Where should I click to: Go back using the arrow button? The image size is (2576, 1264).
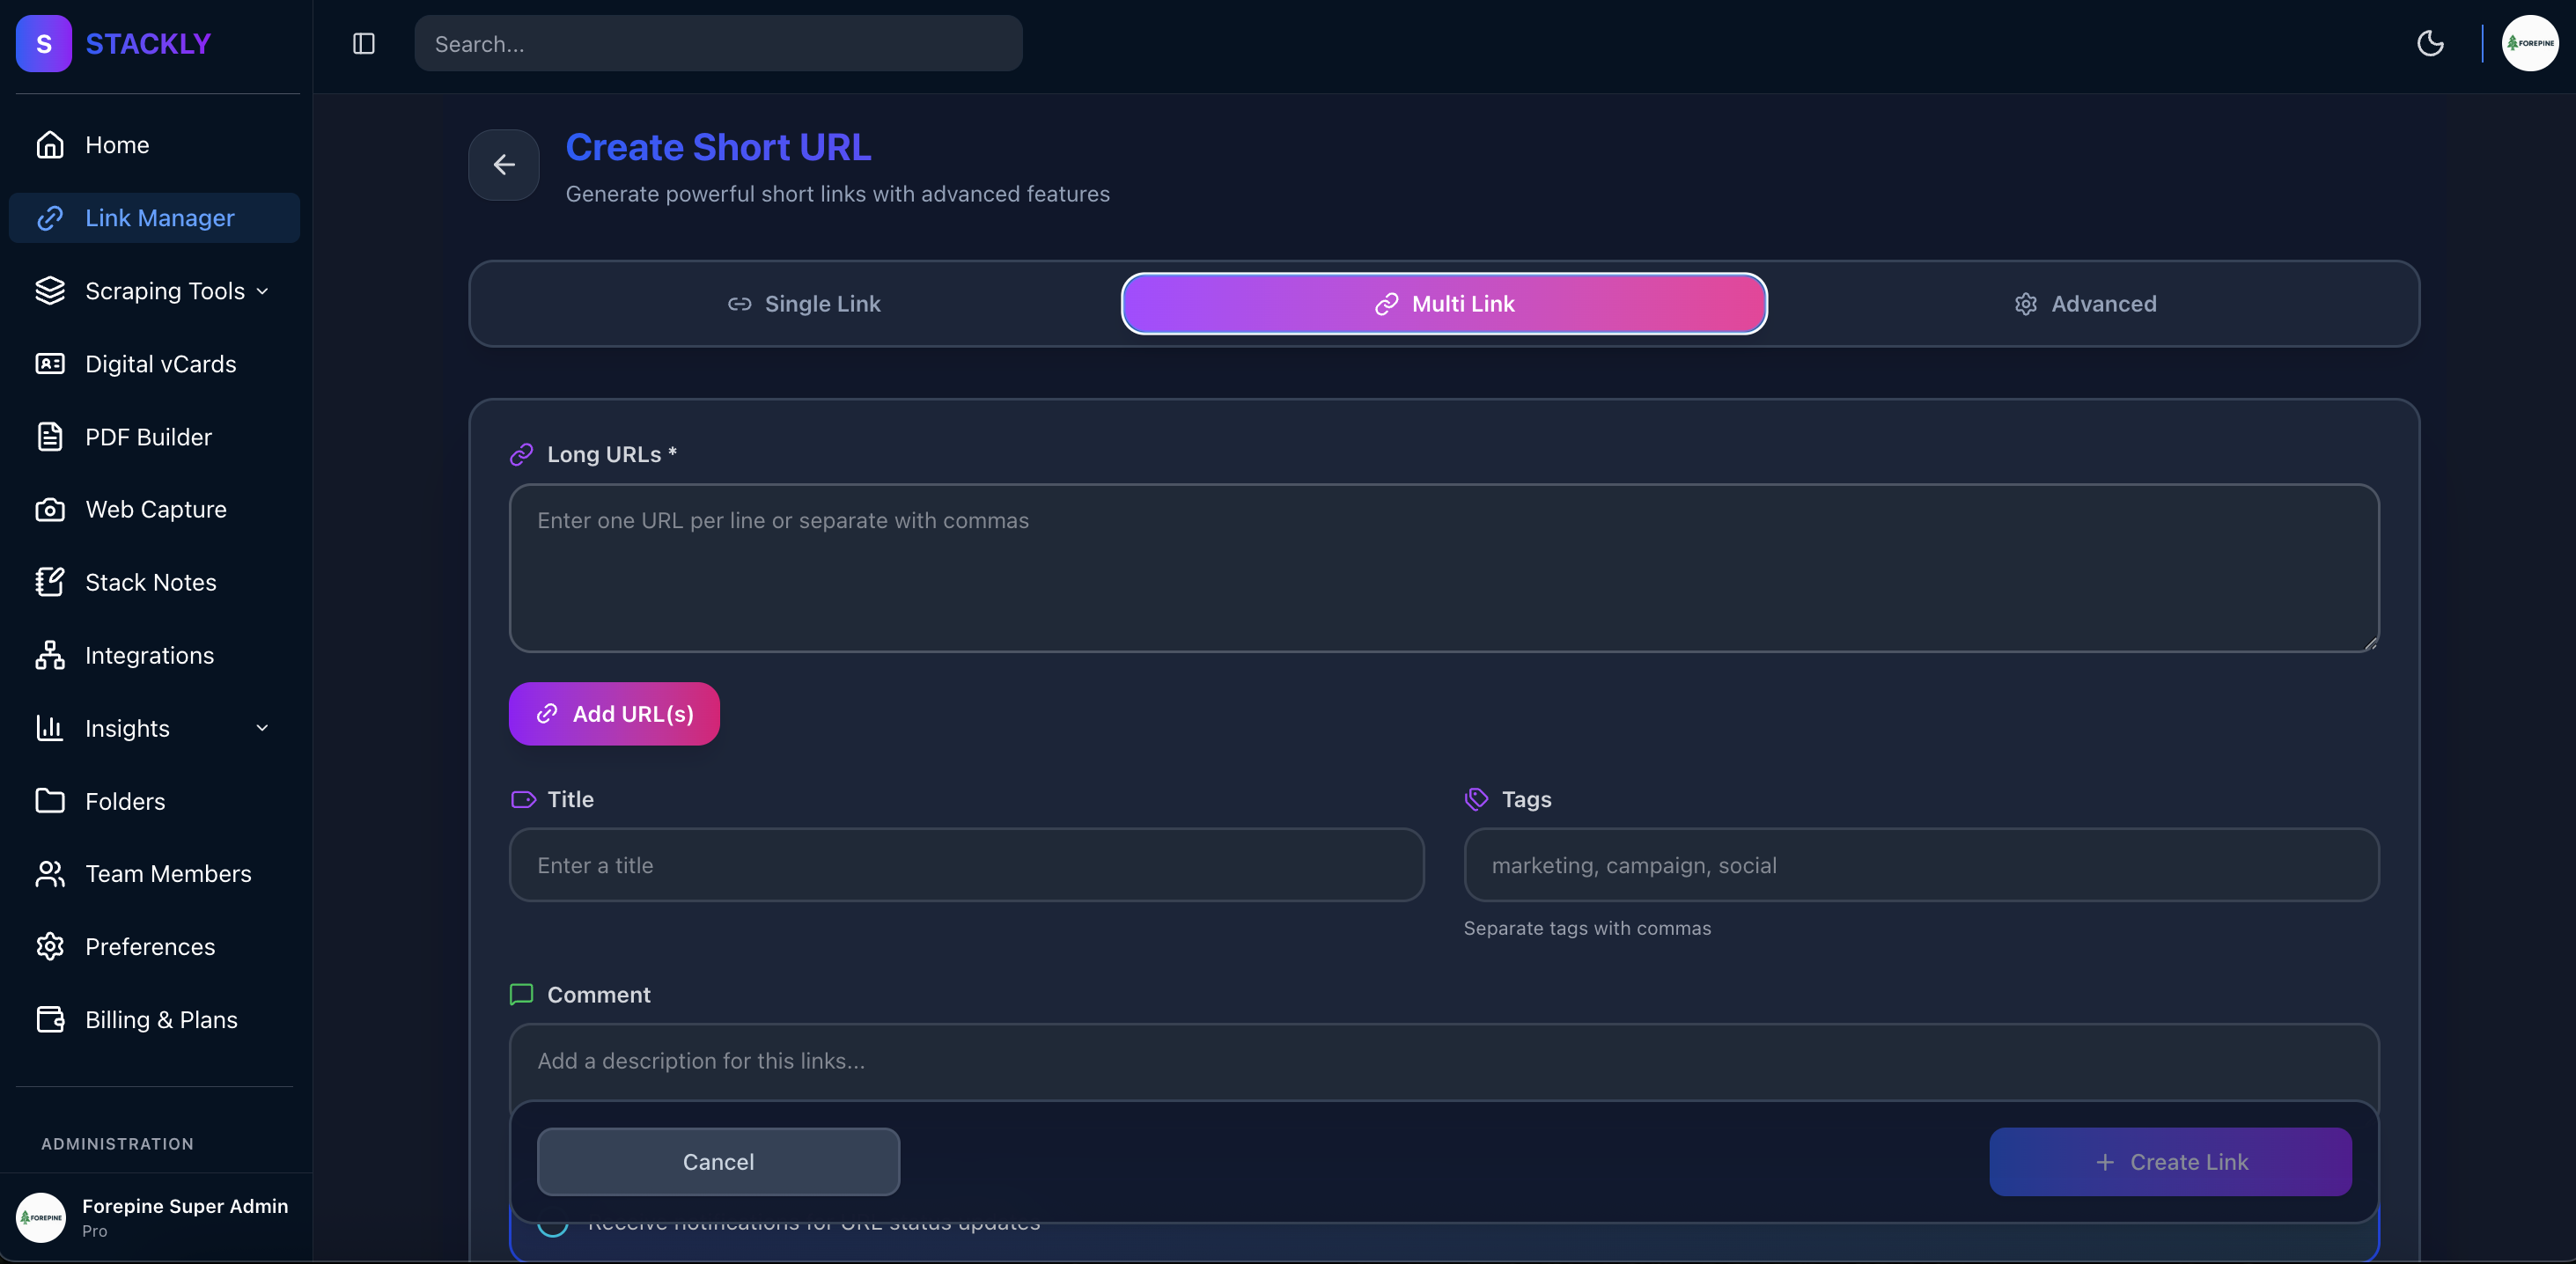coord(503,165)
